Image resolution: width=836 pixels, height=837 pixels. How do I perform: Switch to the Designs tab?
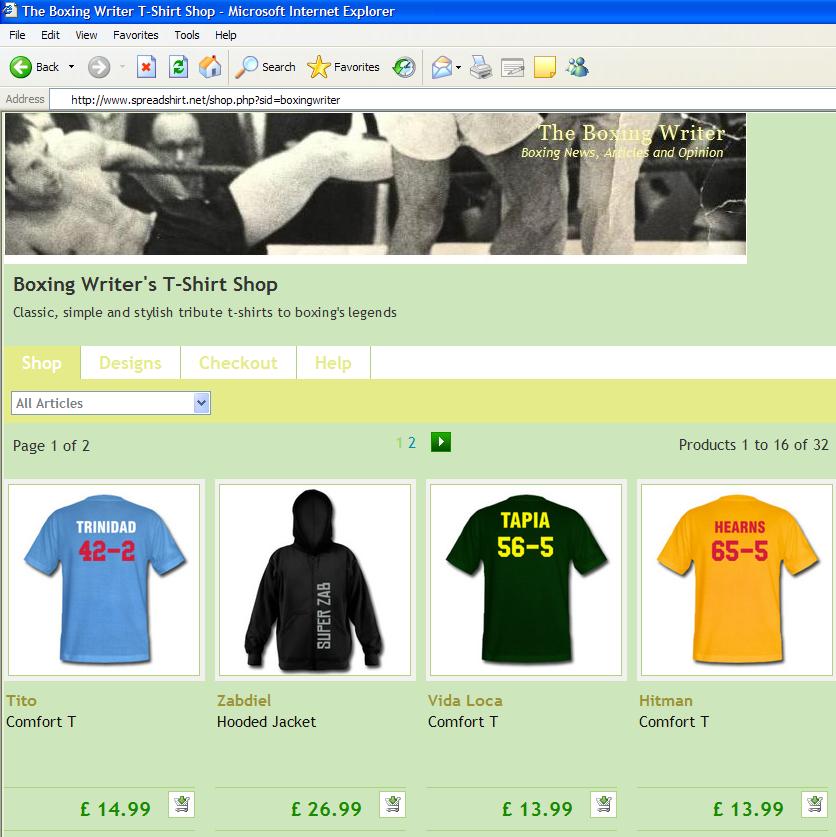pyautogui.click(x=129, y=363)
